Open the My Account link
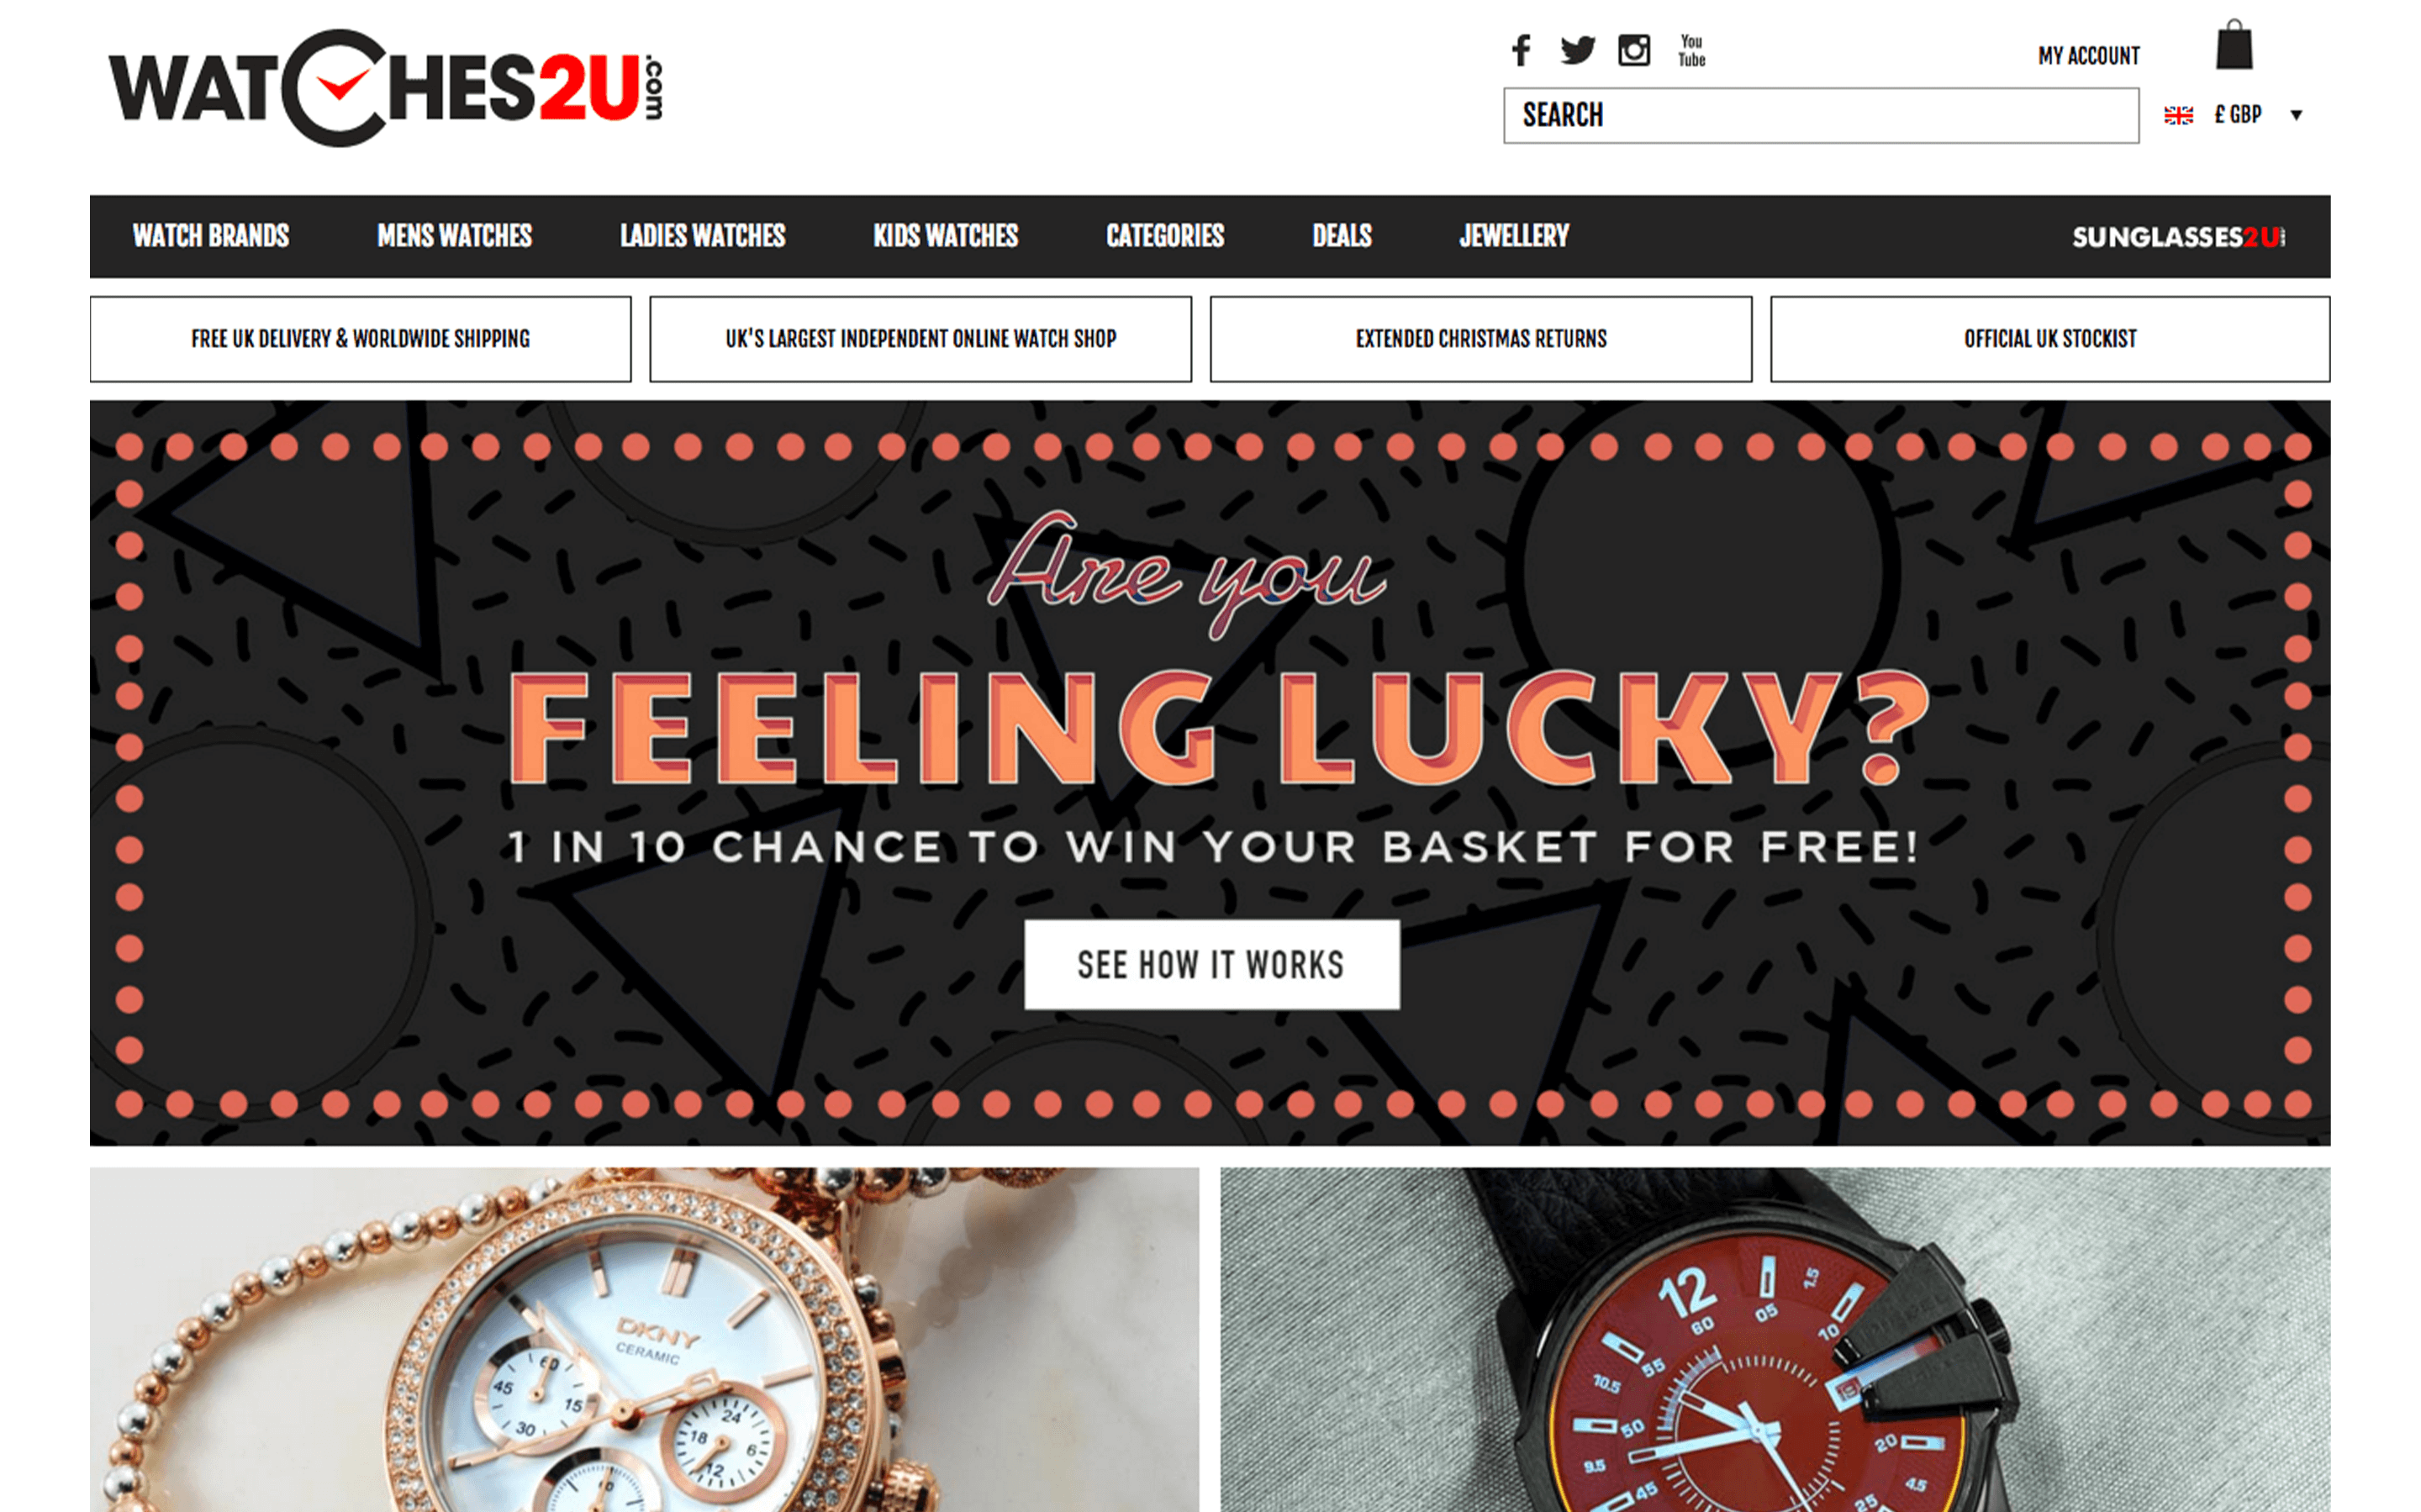Image resolution: width=2421 pixels, height=1512 pixels. pos(2089,56)
